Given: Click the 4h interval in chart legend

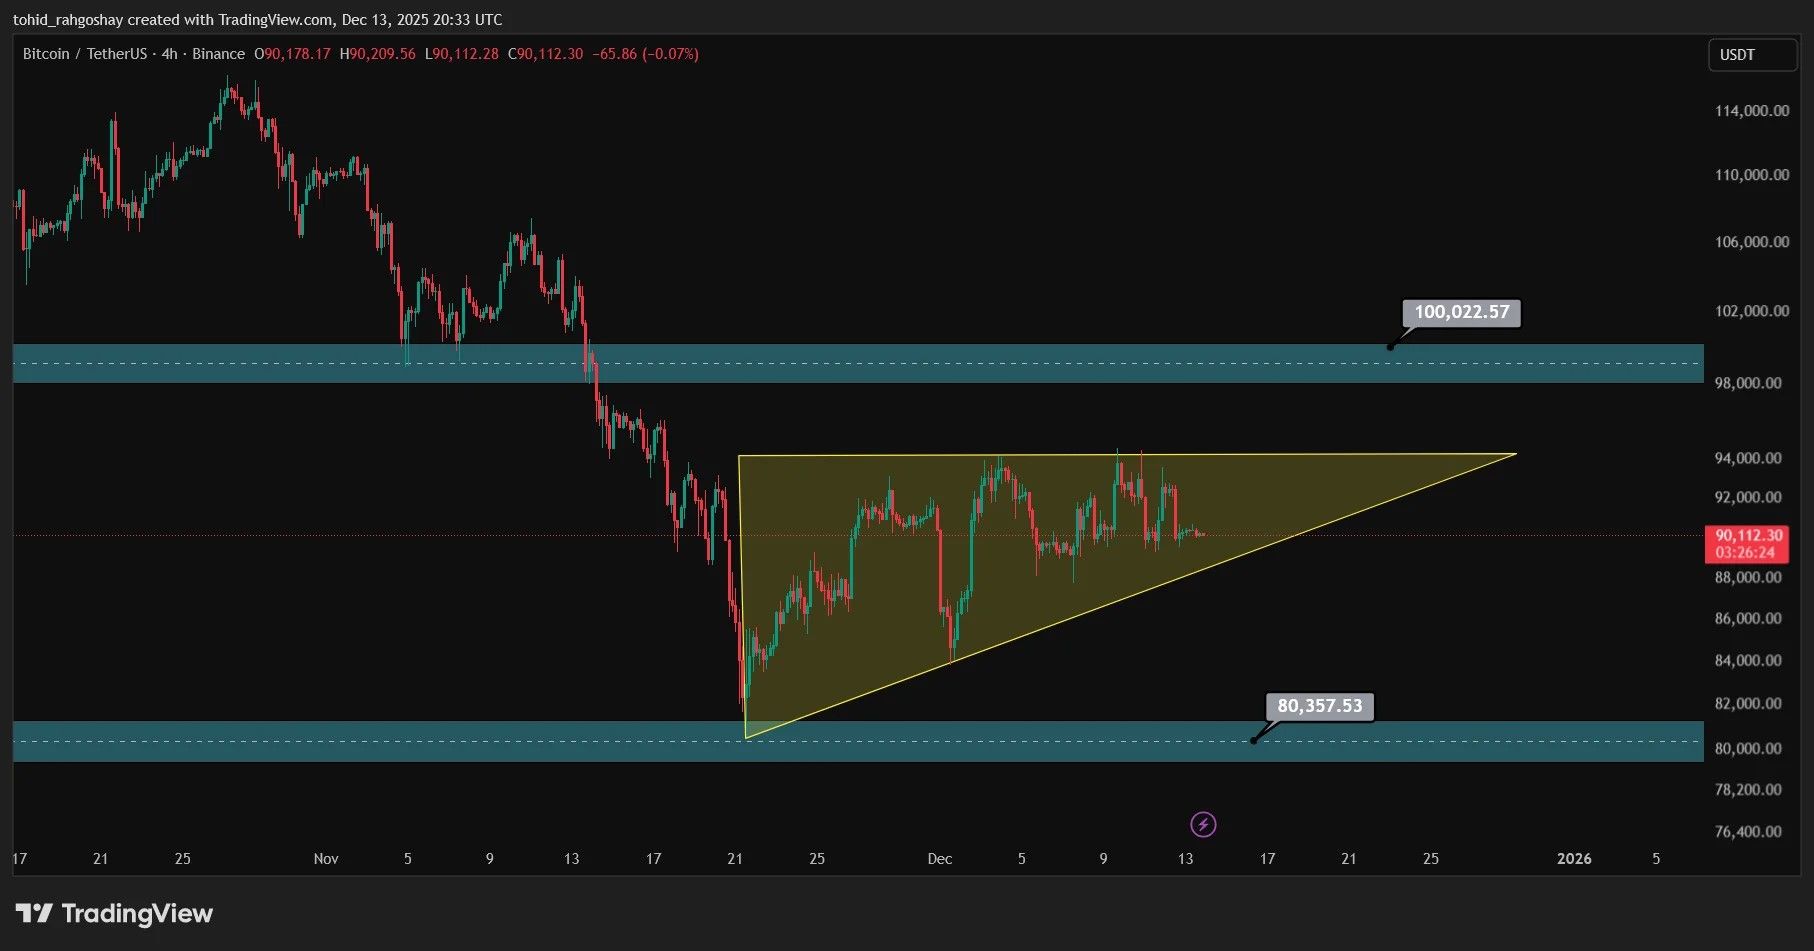Looking at the screenshot, I should [x=169, y=54].
